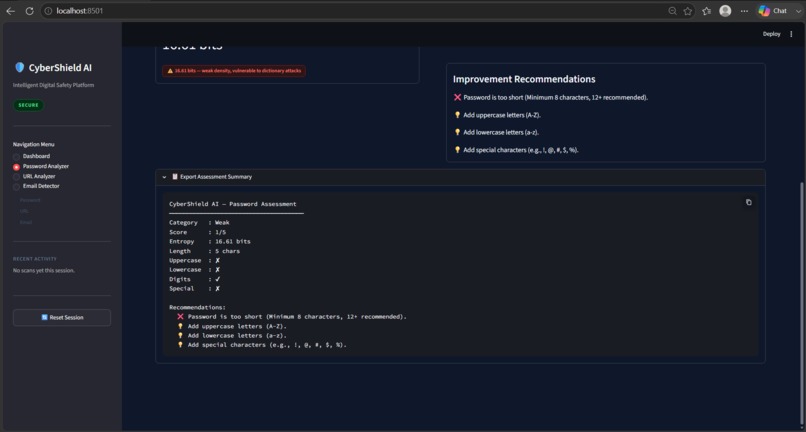Click 'Add uppercase letters (A-Z)' in recommendations panel
This screenshot has height=432, width=806.
[x=497, y=115]
